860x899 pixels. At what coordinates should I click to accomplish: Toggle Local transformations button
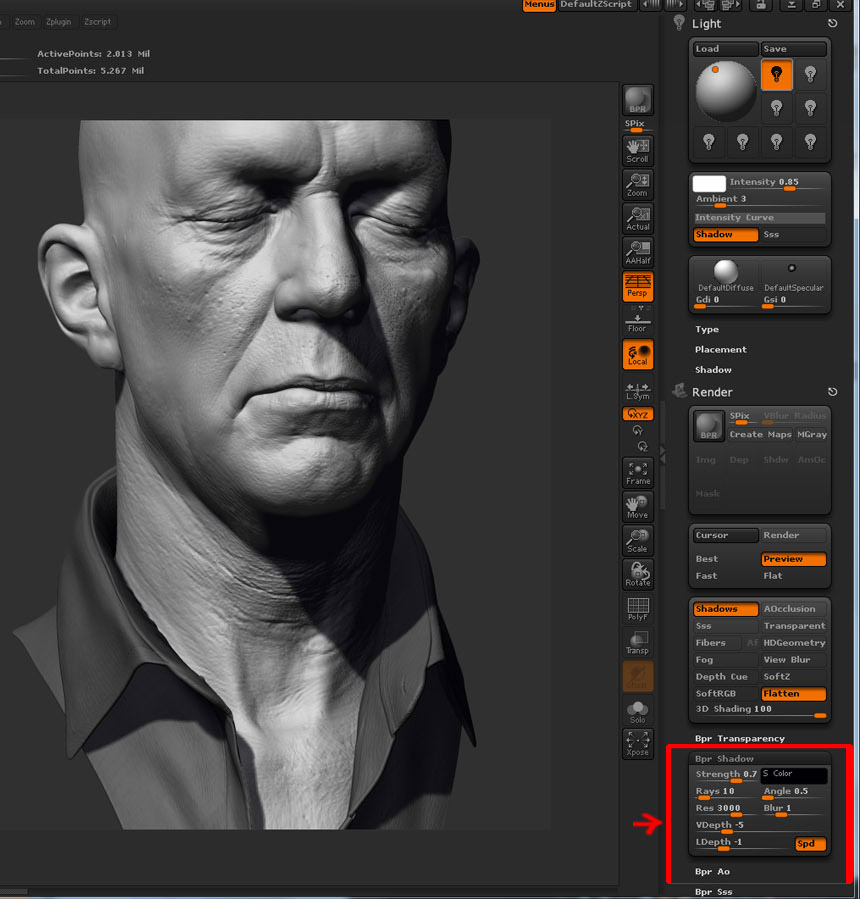point(638,354)
